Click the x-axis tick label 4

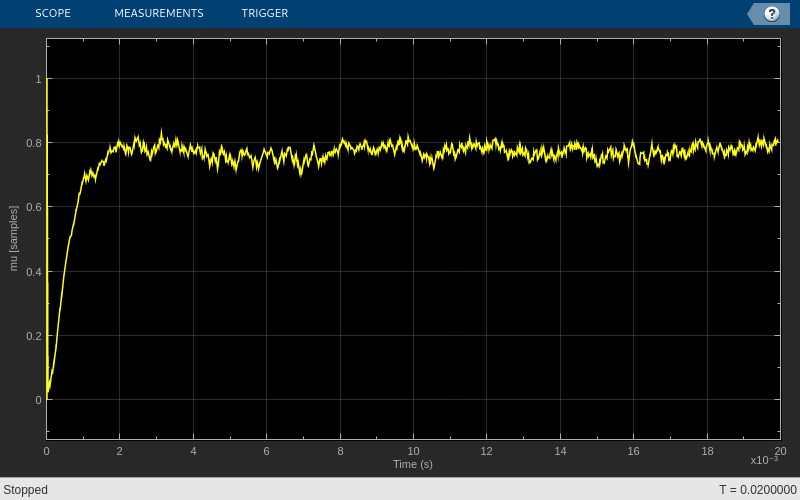pos(193,451)
